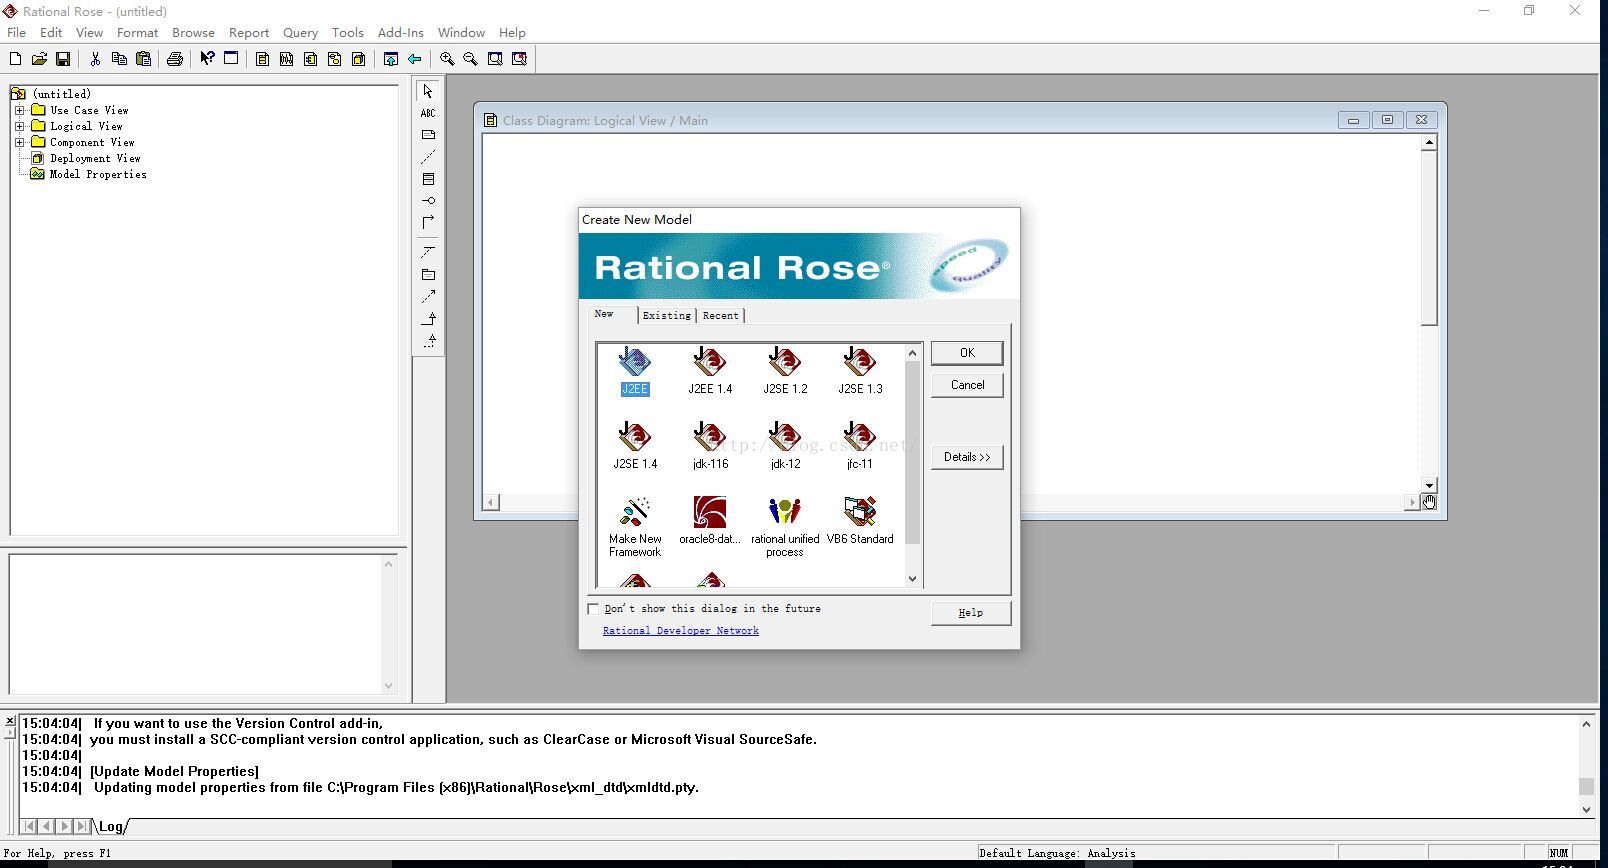1608x868 pixels.
Task: Pick the Realize dashed triangle tool
Action: coord(428,340)
